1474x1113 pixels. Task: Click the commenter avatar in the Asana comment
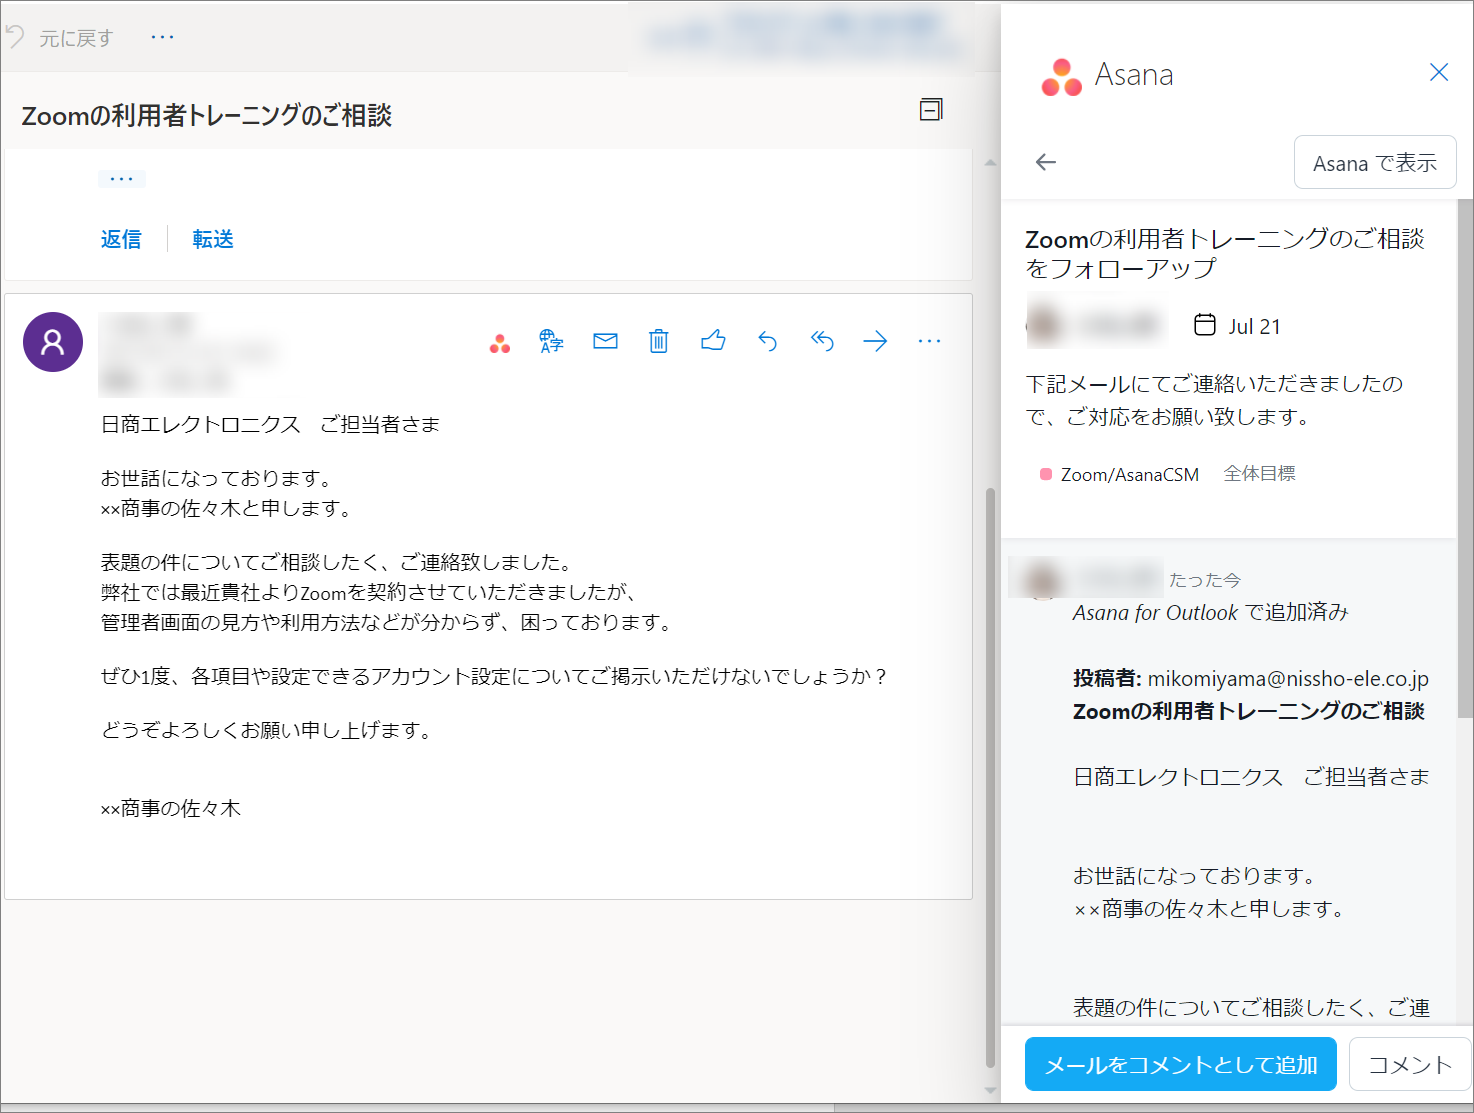click(1044, 579)
